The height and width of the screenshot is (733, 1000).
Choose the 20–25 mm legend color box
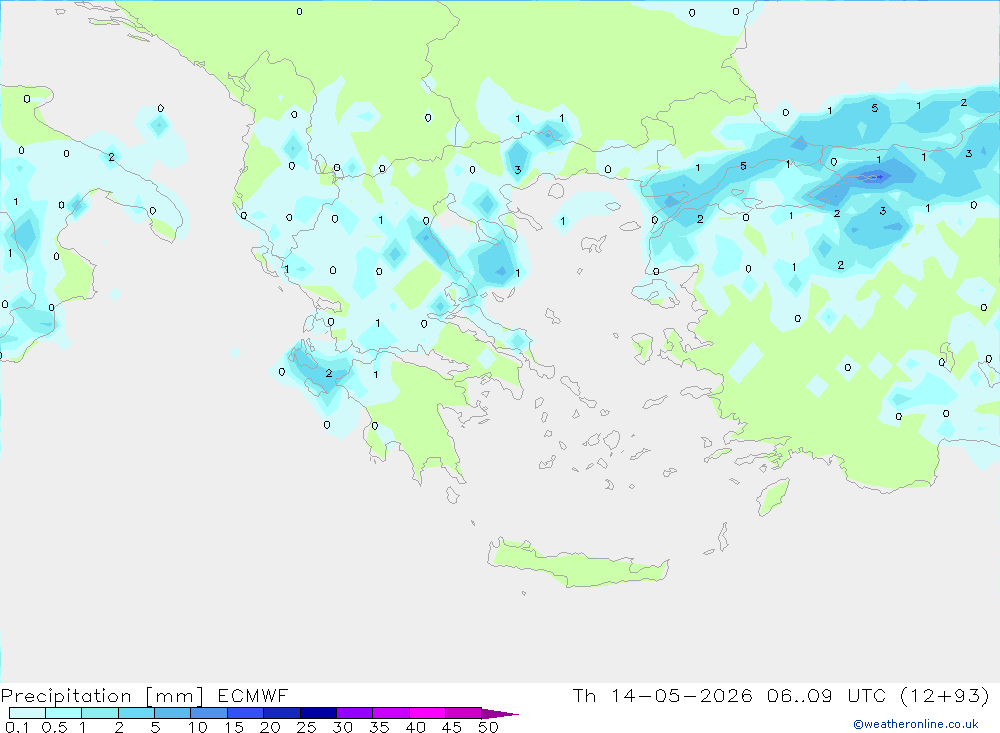[282, 713]
